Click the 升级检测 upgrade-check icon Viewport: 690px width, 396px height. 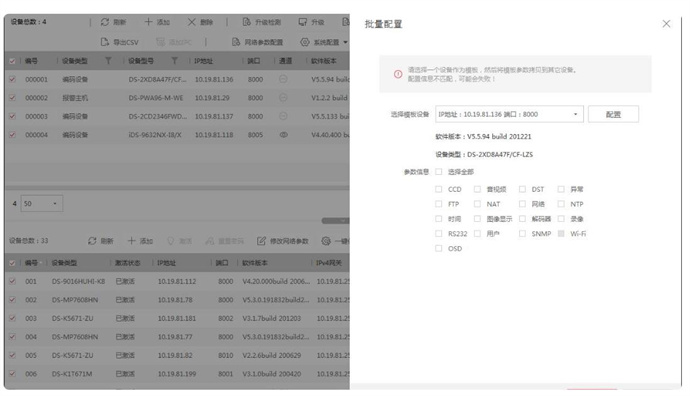pos(246,22)
